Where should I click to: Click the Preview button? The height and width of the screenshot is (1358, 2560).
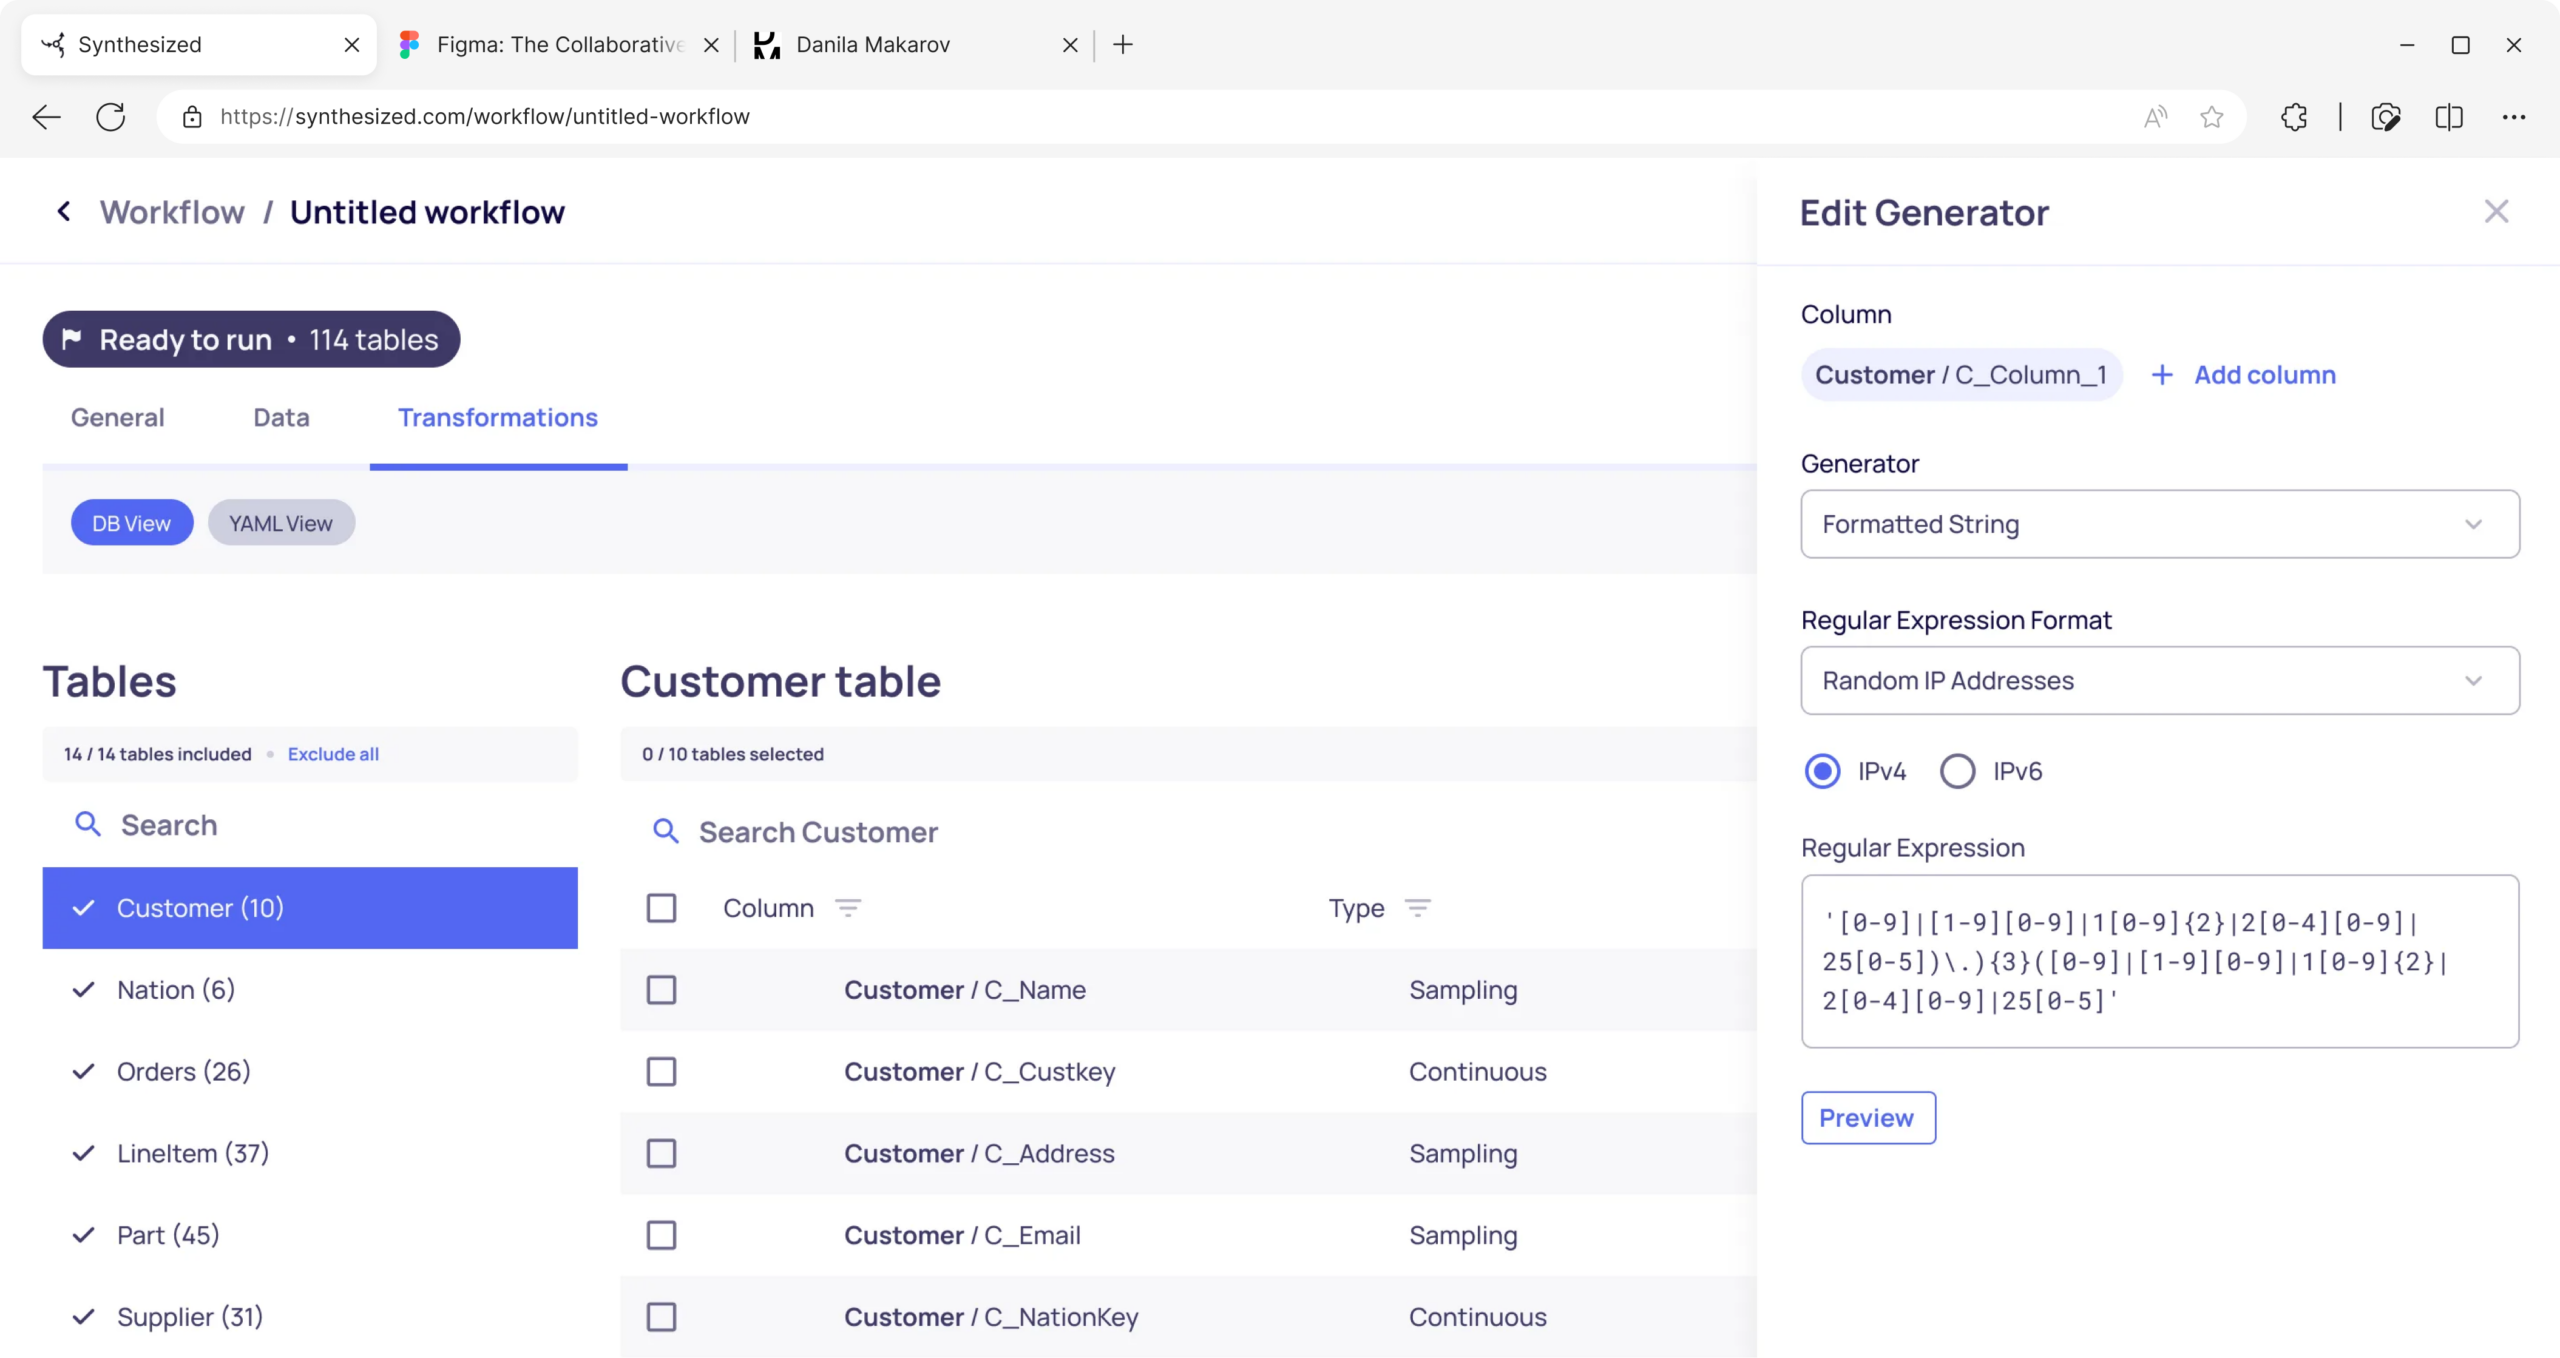1868,1118
